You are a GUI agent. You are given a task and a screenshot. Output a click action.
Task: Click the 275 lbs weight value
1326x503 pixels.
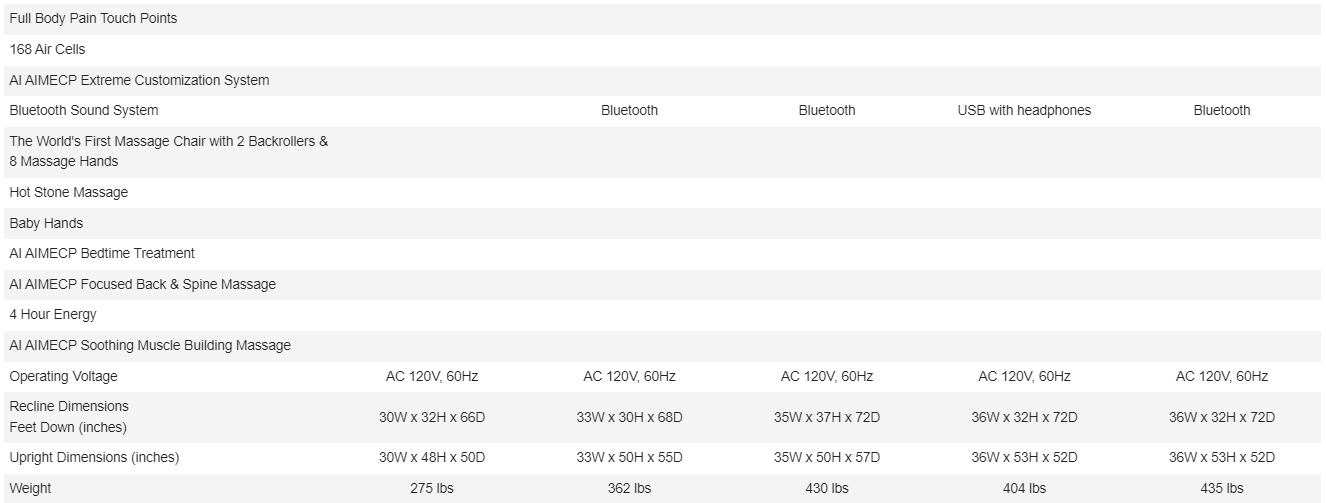[432, 488]
